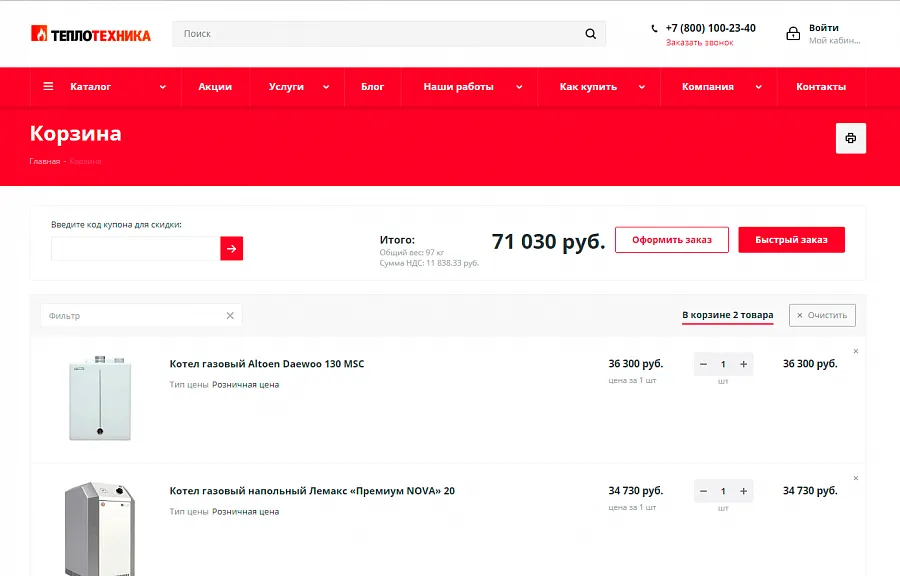
Task: Click the Главная breadcrumb link
Action: 45,161
